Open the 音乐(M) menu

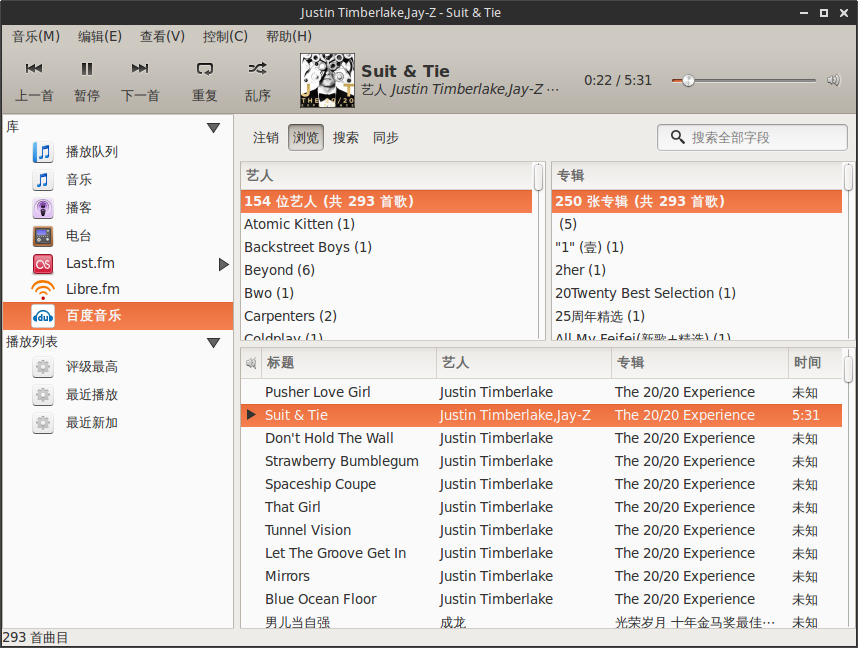[36, 37]
